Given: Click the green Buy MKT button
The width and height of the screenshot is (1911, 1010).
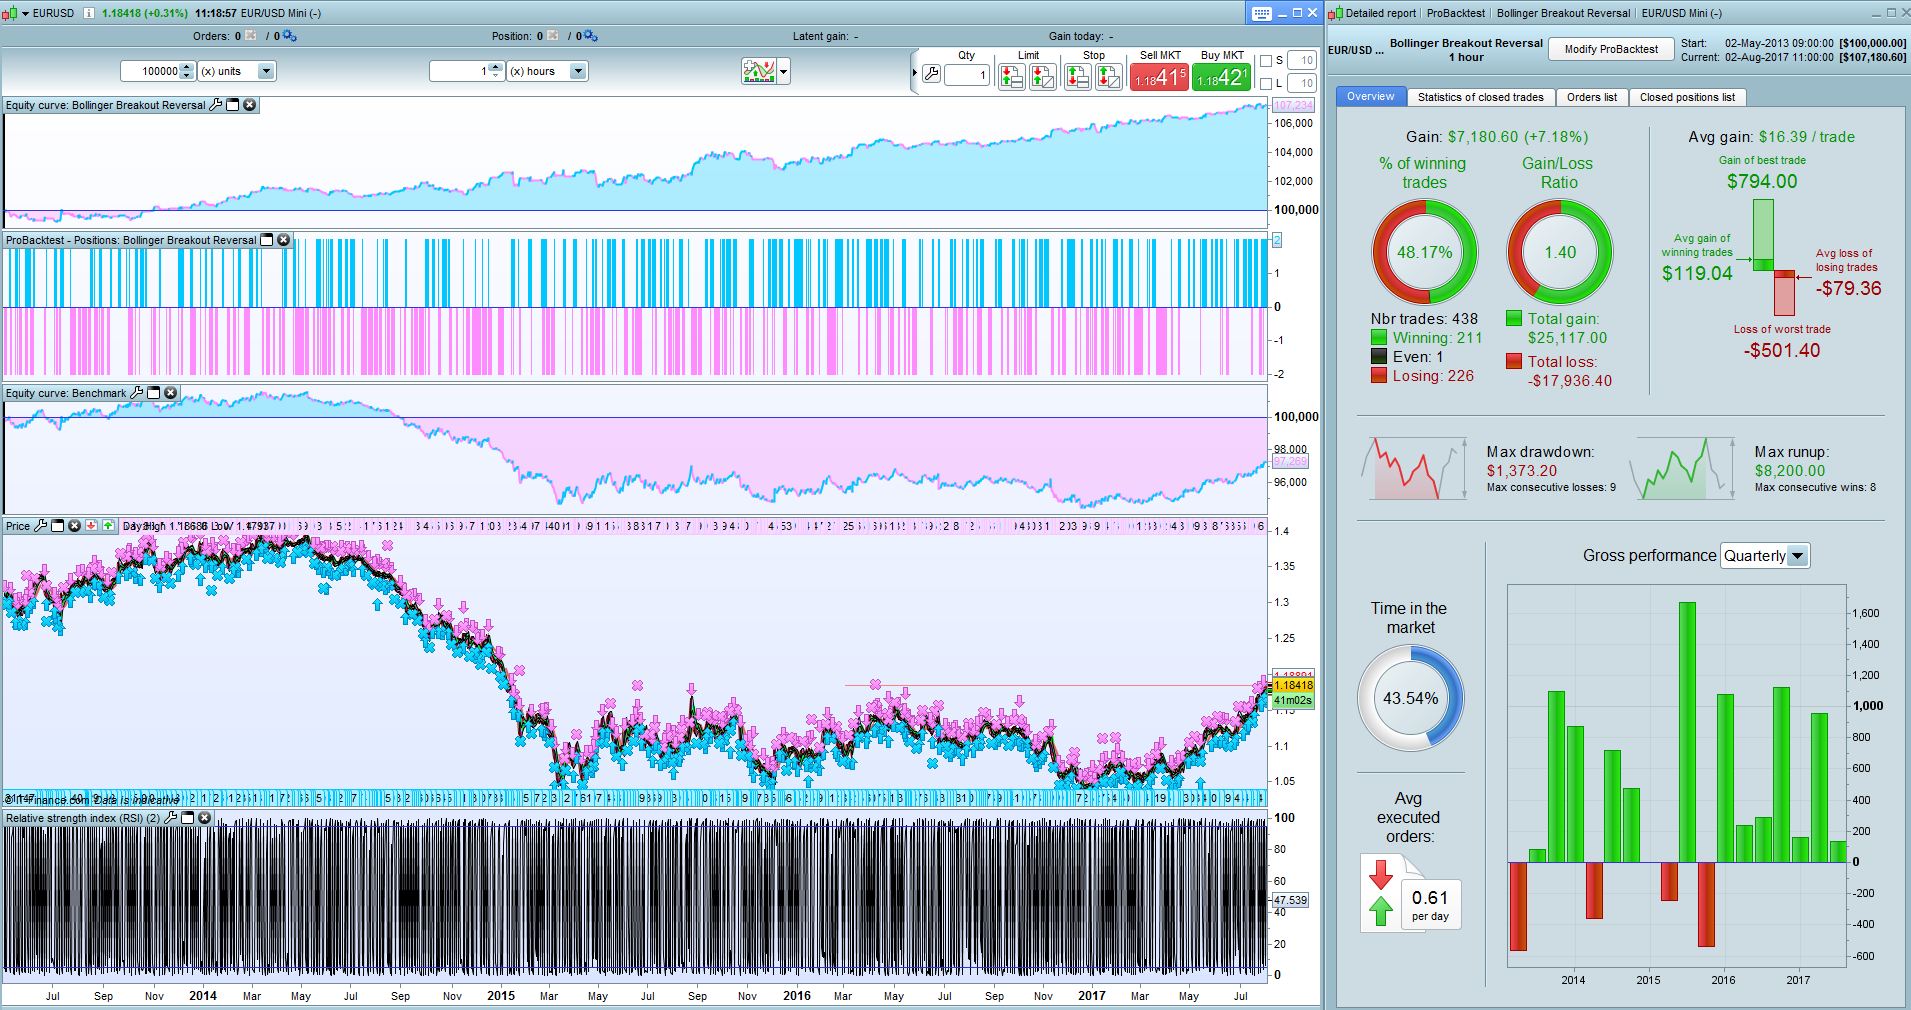Looking at the screenshot, I should 1221,77.
